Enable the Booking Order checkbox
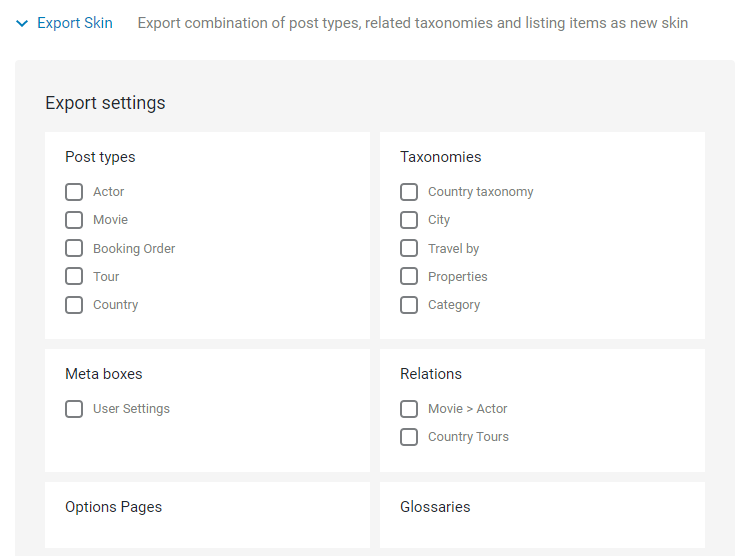The width and height of the screenshot is (740, 556). pyautogui.click(x=74, y=248)
